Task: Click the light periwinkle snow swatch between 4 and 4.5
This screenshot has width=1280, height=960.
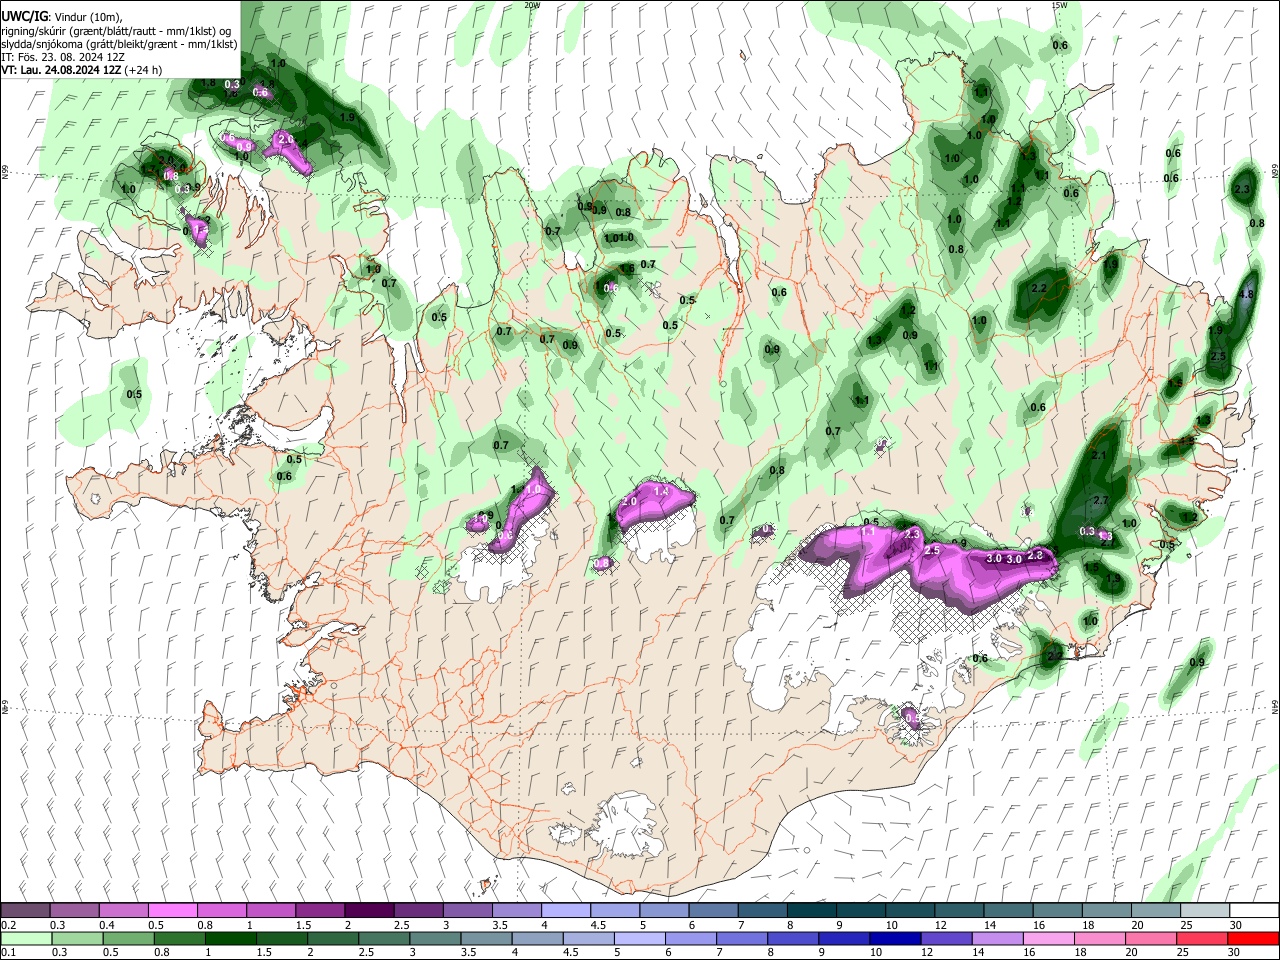Action: [566, 910]
